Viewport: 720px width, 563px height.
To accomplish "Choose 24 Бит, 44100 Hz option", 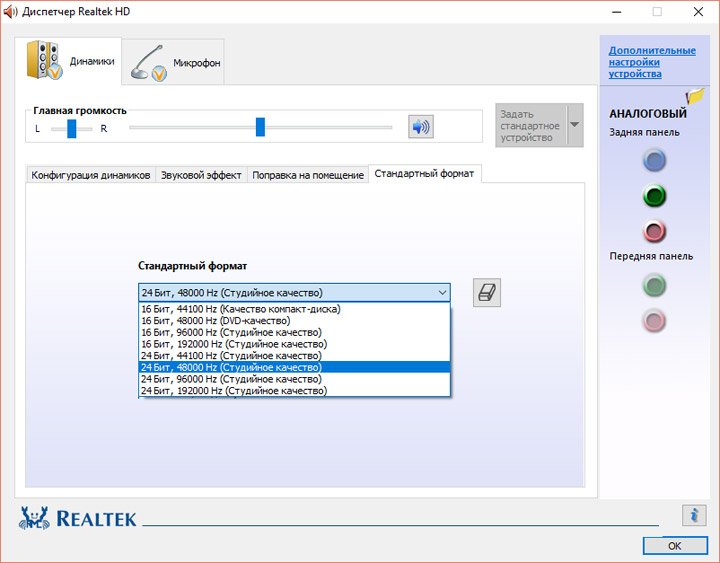I will [x=294, y=356].
